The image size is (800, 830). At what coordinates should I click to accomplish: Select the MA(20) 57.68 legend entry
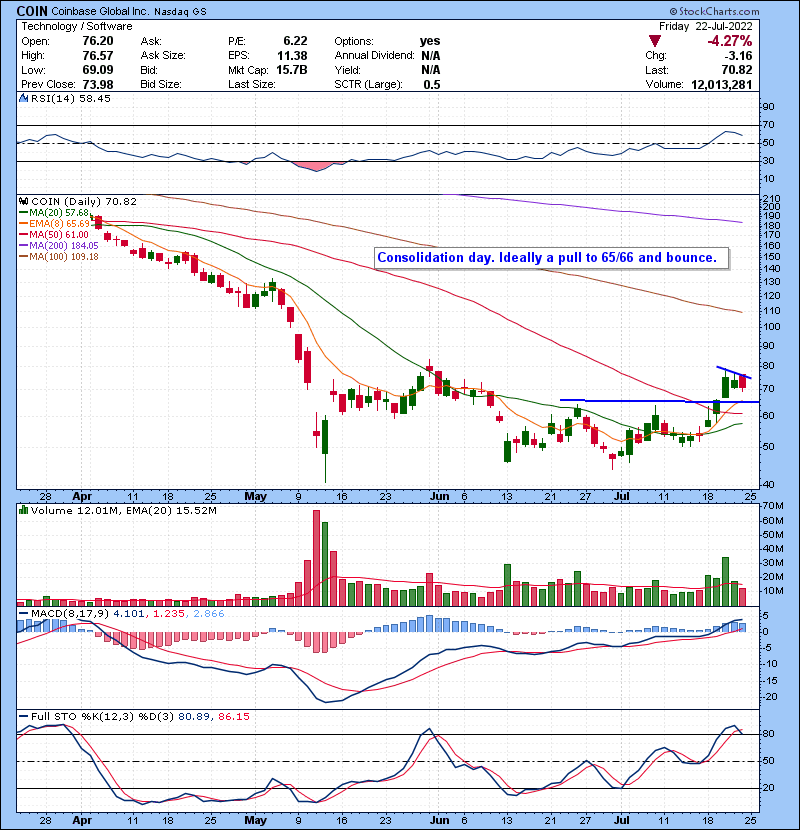[x=54, y=212]
